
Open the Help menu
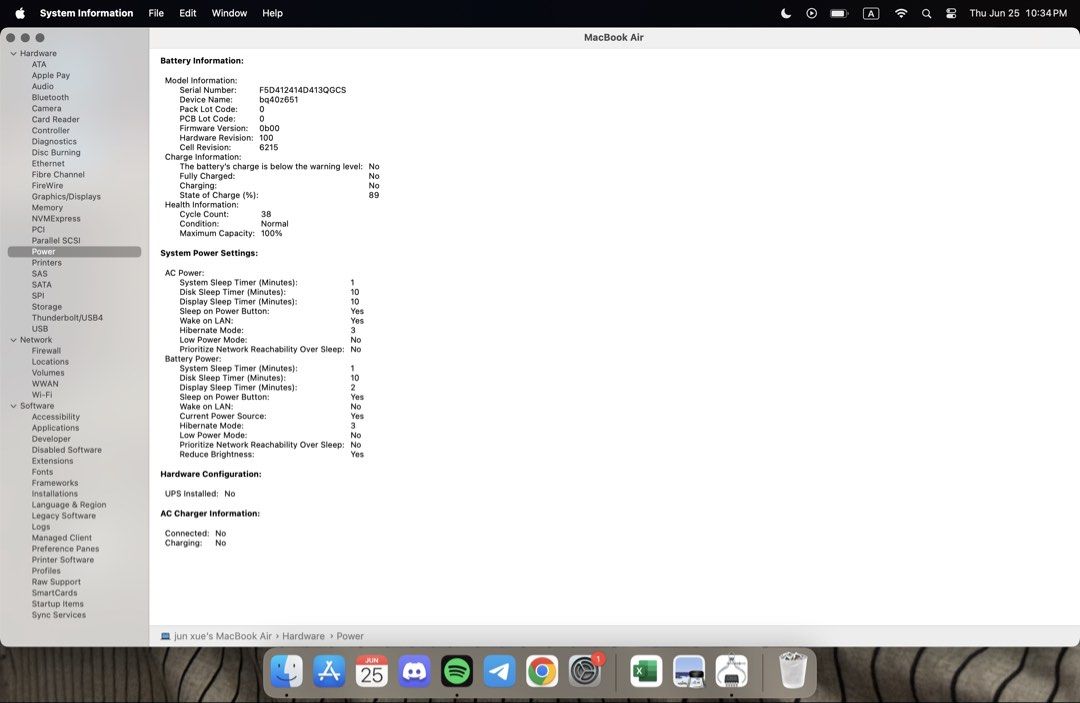[272, 13]
